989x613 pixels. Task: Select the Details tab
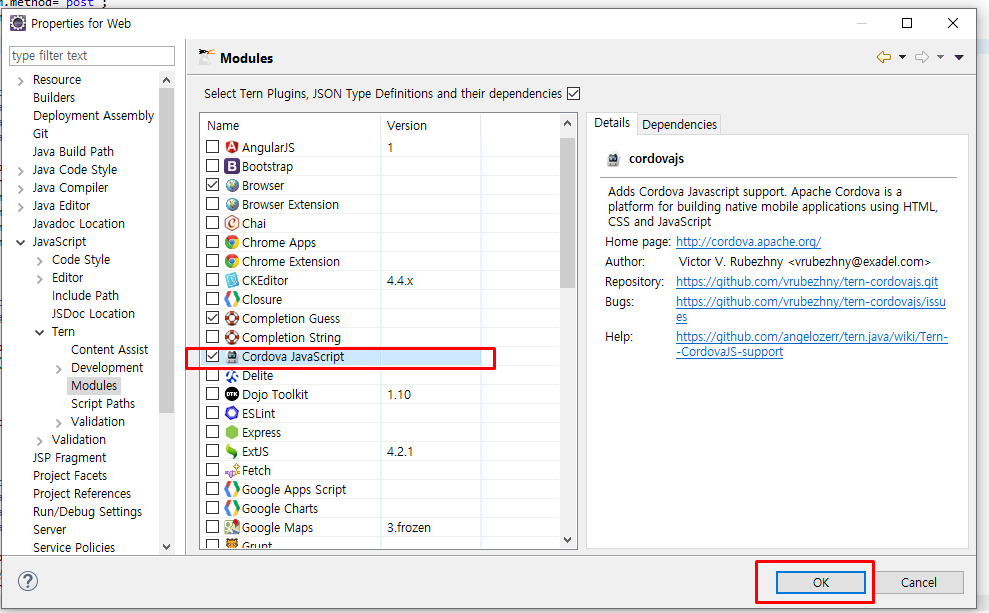[x=612, y=122]
